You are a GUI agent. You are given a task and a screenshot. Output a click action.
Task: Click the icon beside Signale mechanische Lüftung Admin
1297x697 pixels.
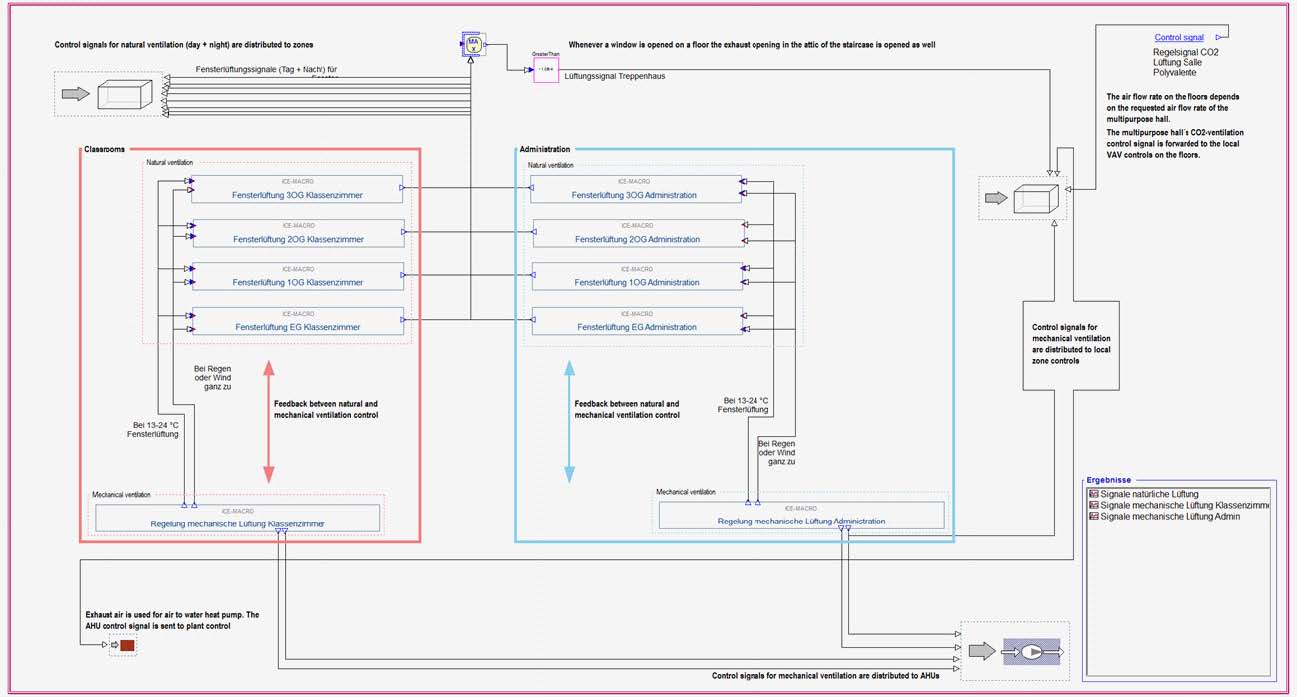(x=1093, y=516)
